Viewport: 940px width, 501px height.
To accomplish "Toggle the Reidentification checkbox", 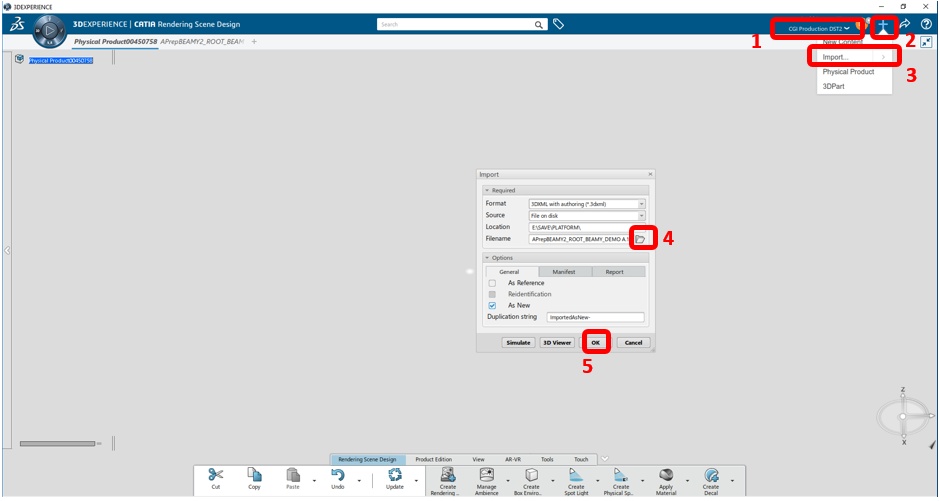I will [x=492, y=294].
